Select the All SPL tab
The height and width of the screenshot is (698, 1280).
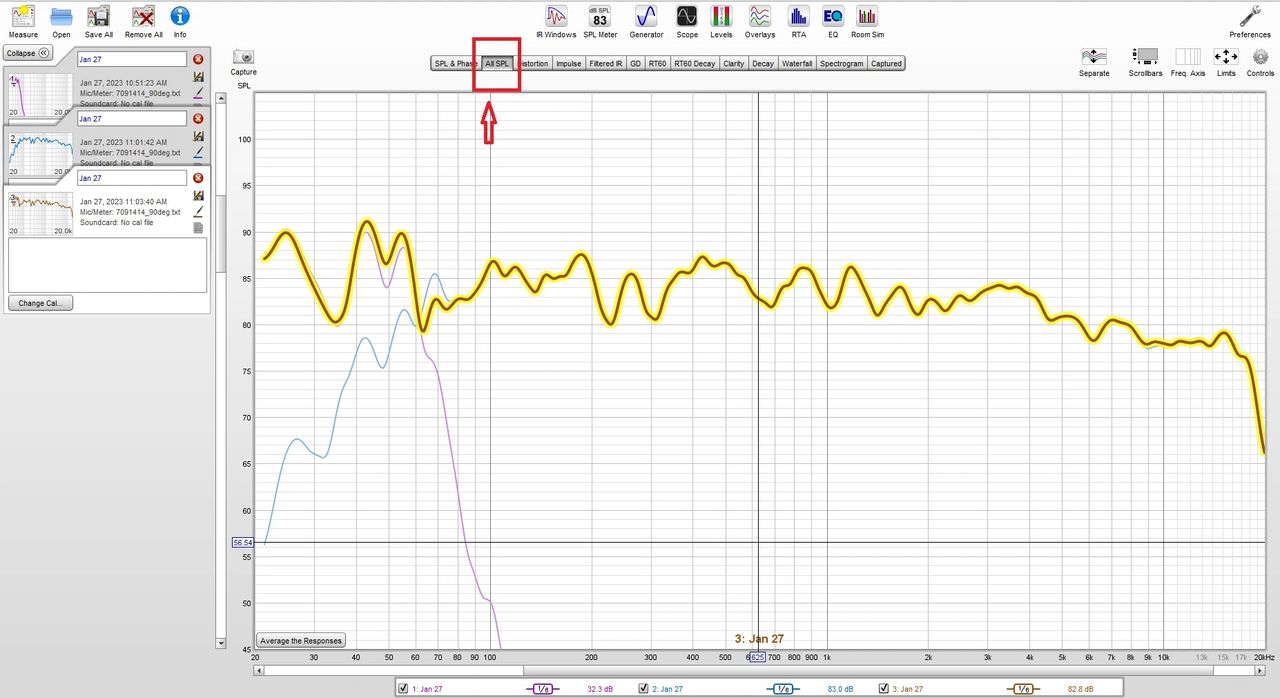click(497, 63)
